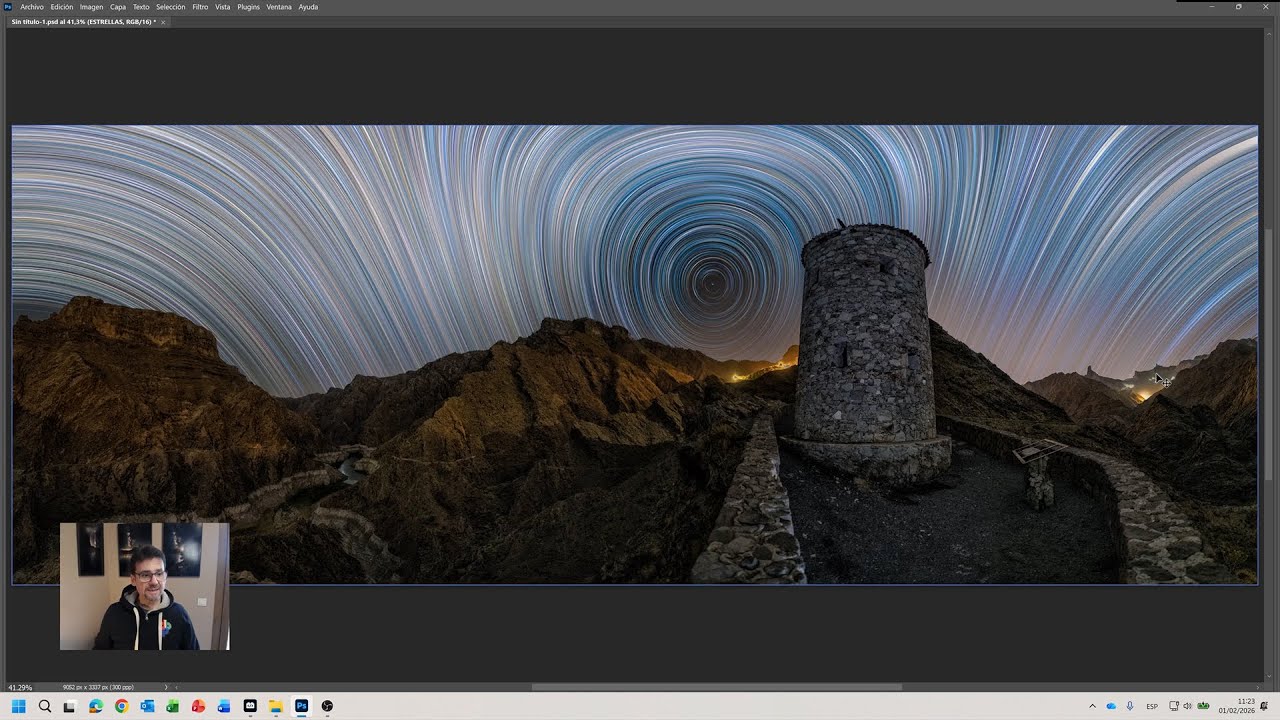Click the microphone tray icon
Viewport: 1280px width, 720px height.
[x=1130, y=706]
